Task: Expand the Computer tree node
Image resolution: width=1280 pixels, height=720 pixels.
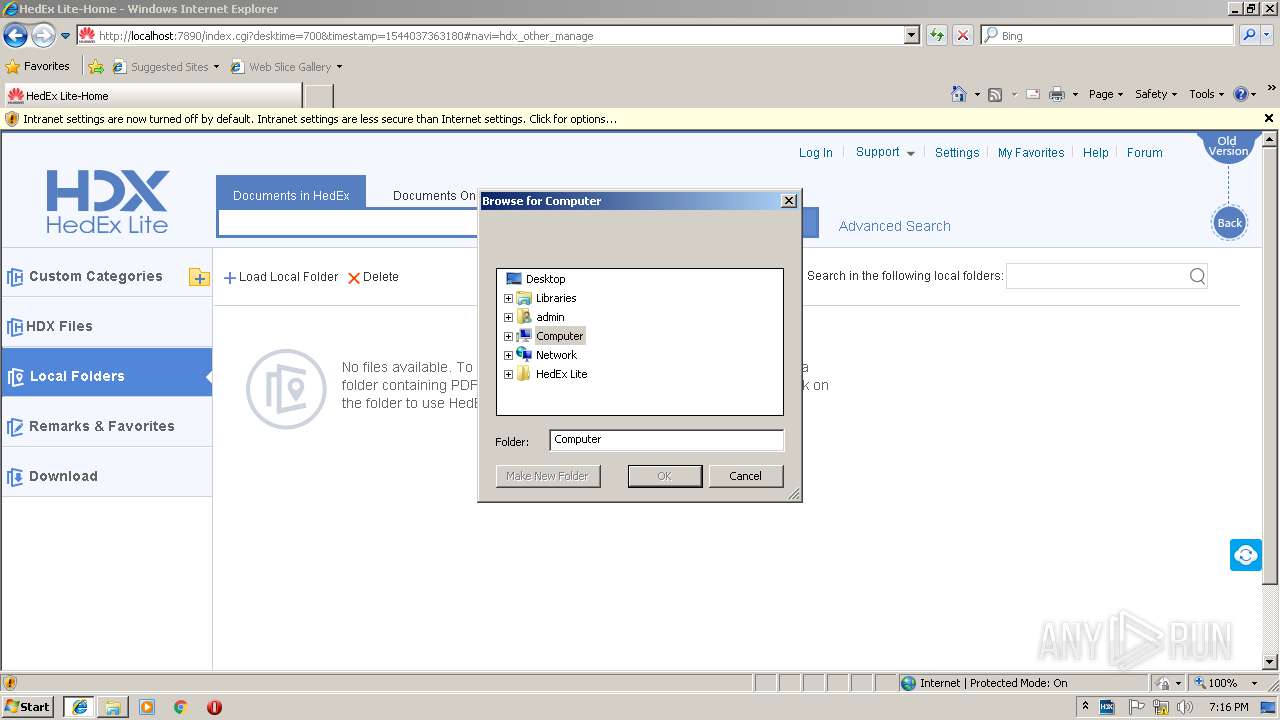Action: (x=508, y=336)
